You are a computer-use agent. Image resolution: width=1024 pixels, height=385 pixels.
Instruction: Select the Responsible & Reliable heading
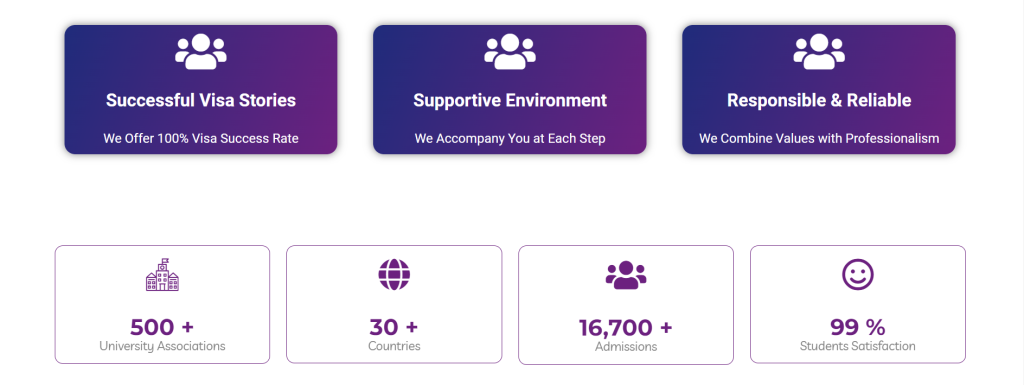click(819, 100)
